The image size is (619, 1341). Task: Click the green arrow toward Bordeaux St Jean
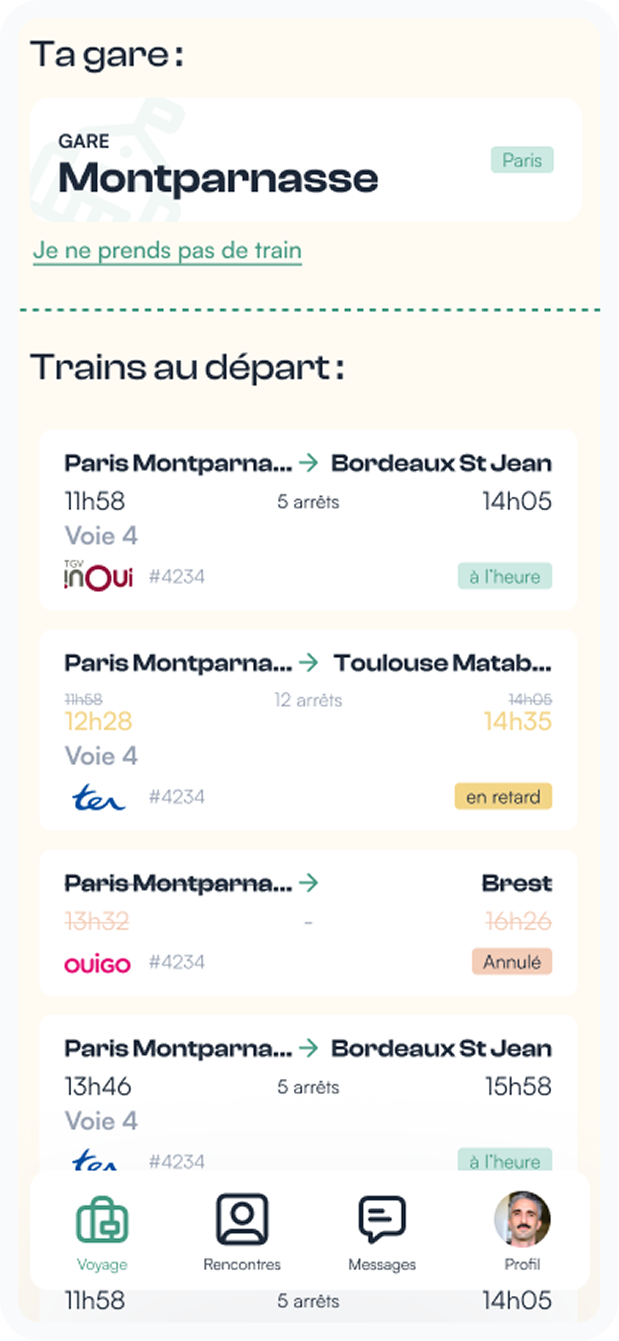click(x=308, y=463)
